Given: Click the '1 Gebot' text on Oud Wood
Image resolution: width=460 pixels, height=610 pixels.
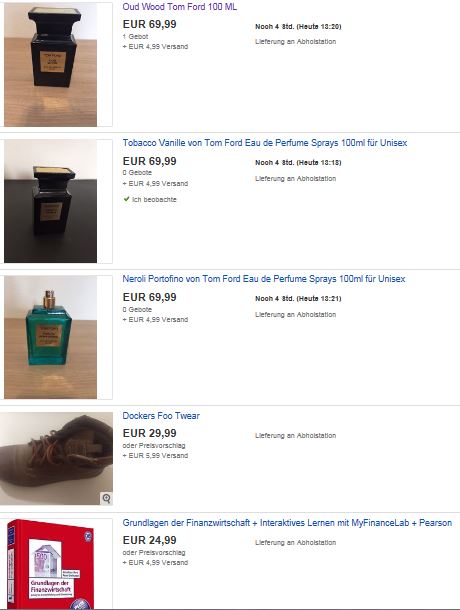Looking at the screenshot, I should [135, 37].
